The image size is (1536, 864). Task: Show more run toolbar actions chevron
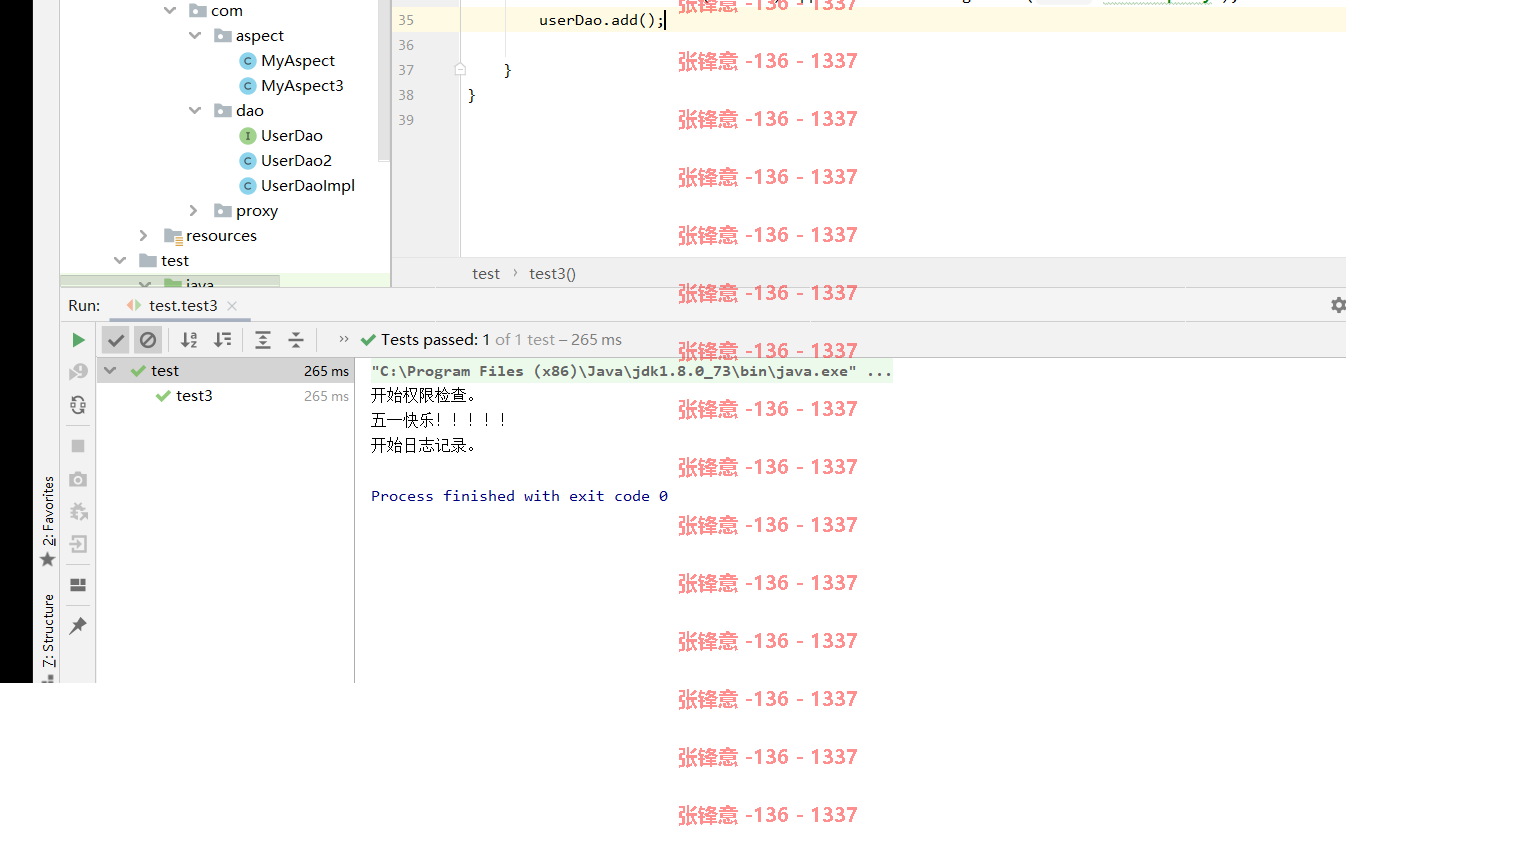[344, 339]
